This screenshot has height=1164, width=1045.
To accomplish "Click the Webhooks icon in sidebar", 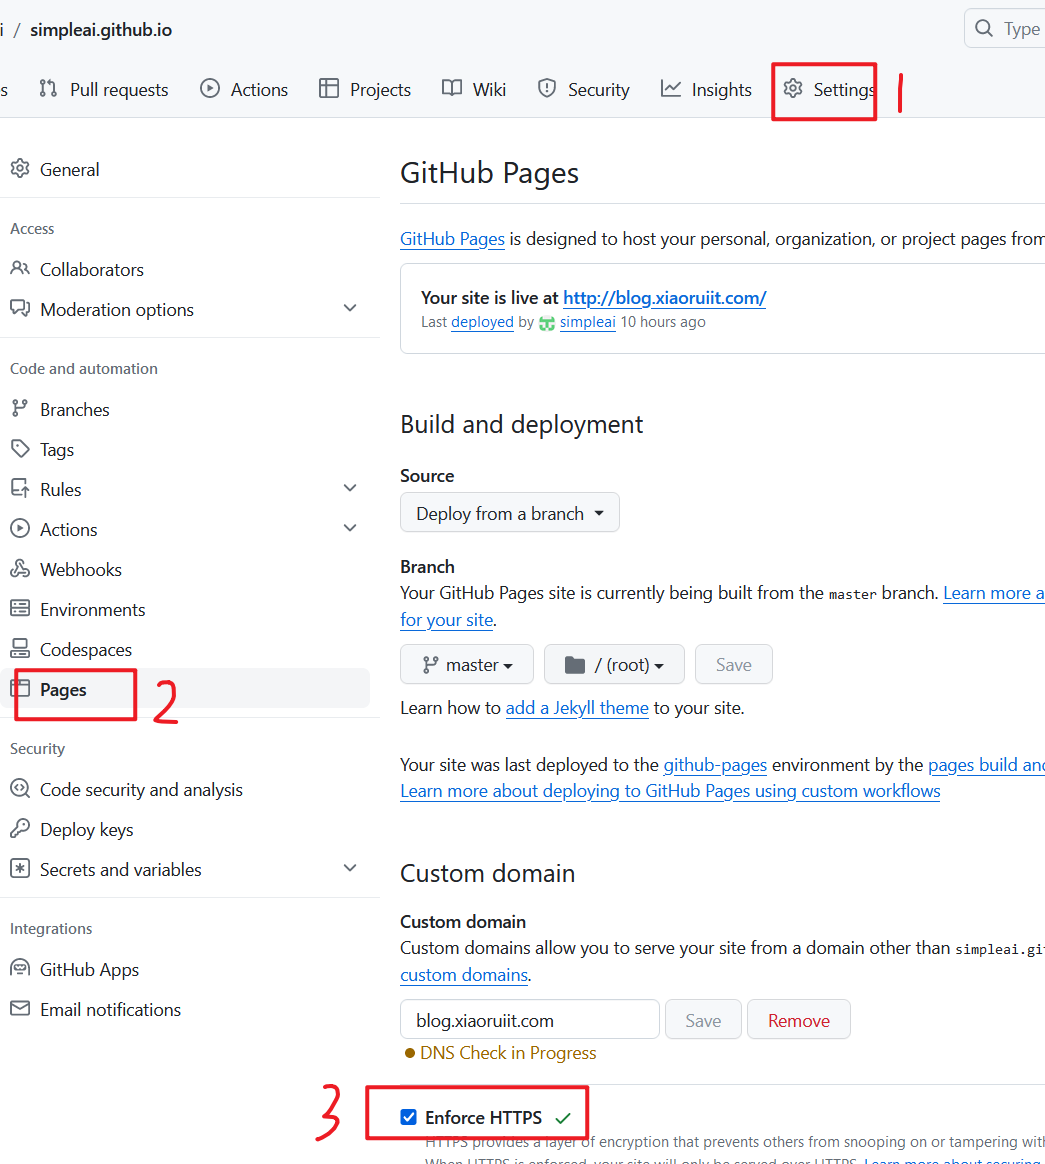I will (x=20, y=569).
